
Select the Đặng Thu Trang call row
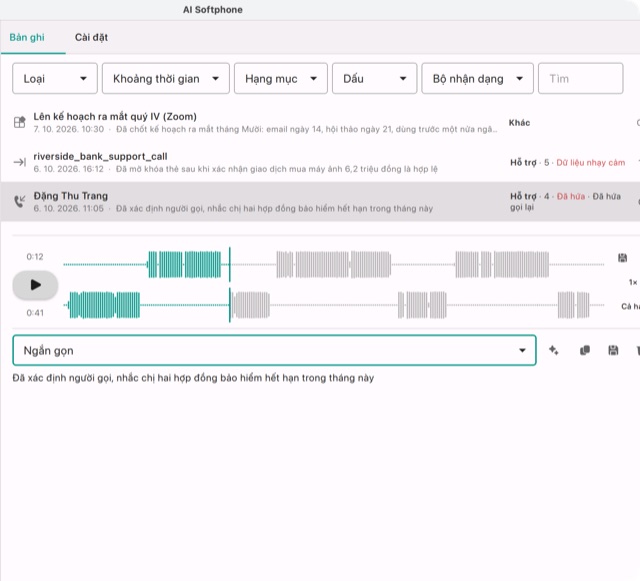320,202
